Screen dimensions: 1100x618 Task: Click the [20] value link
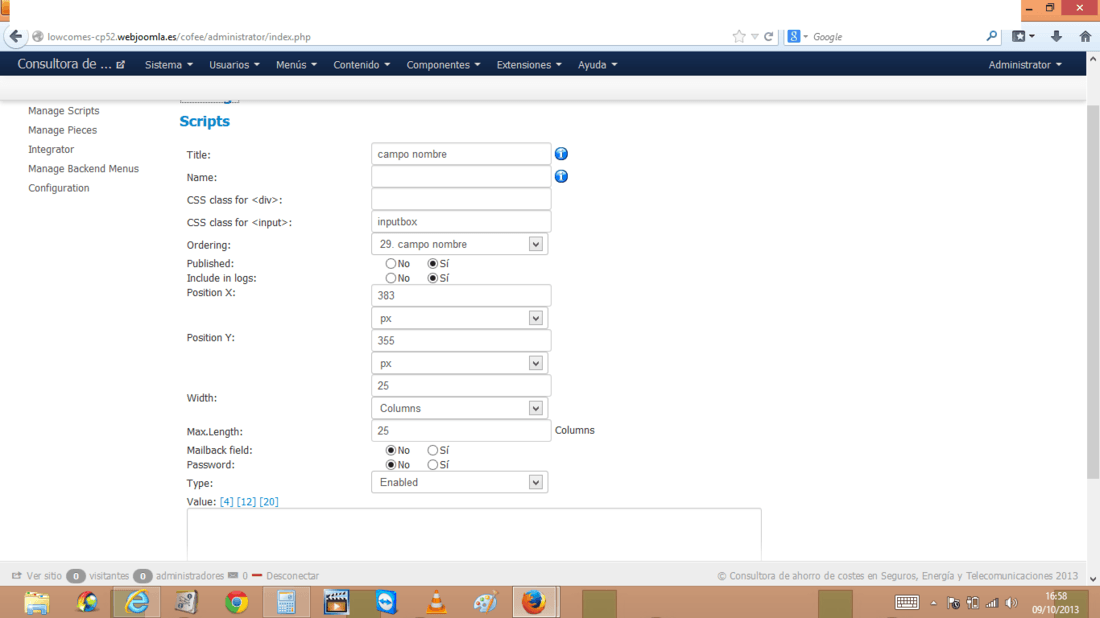[269, 502]
